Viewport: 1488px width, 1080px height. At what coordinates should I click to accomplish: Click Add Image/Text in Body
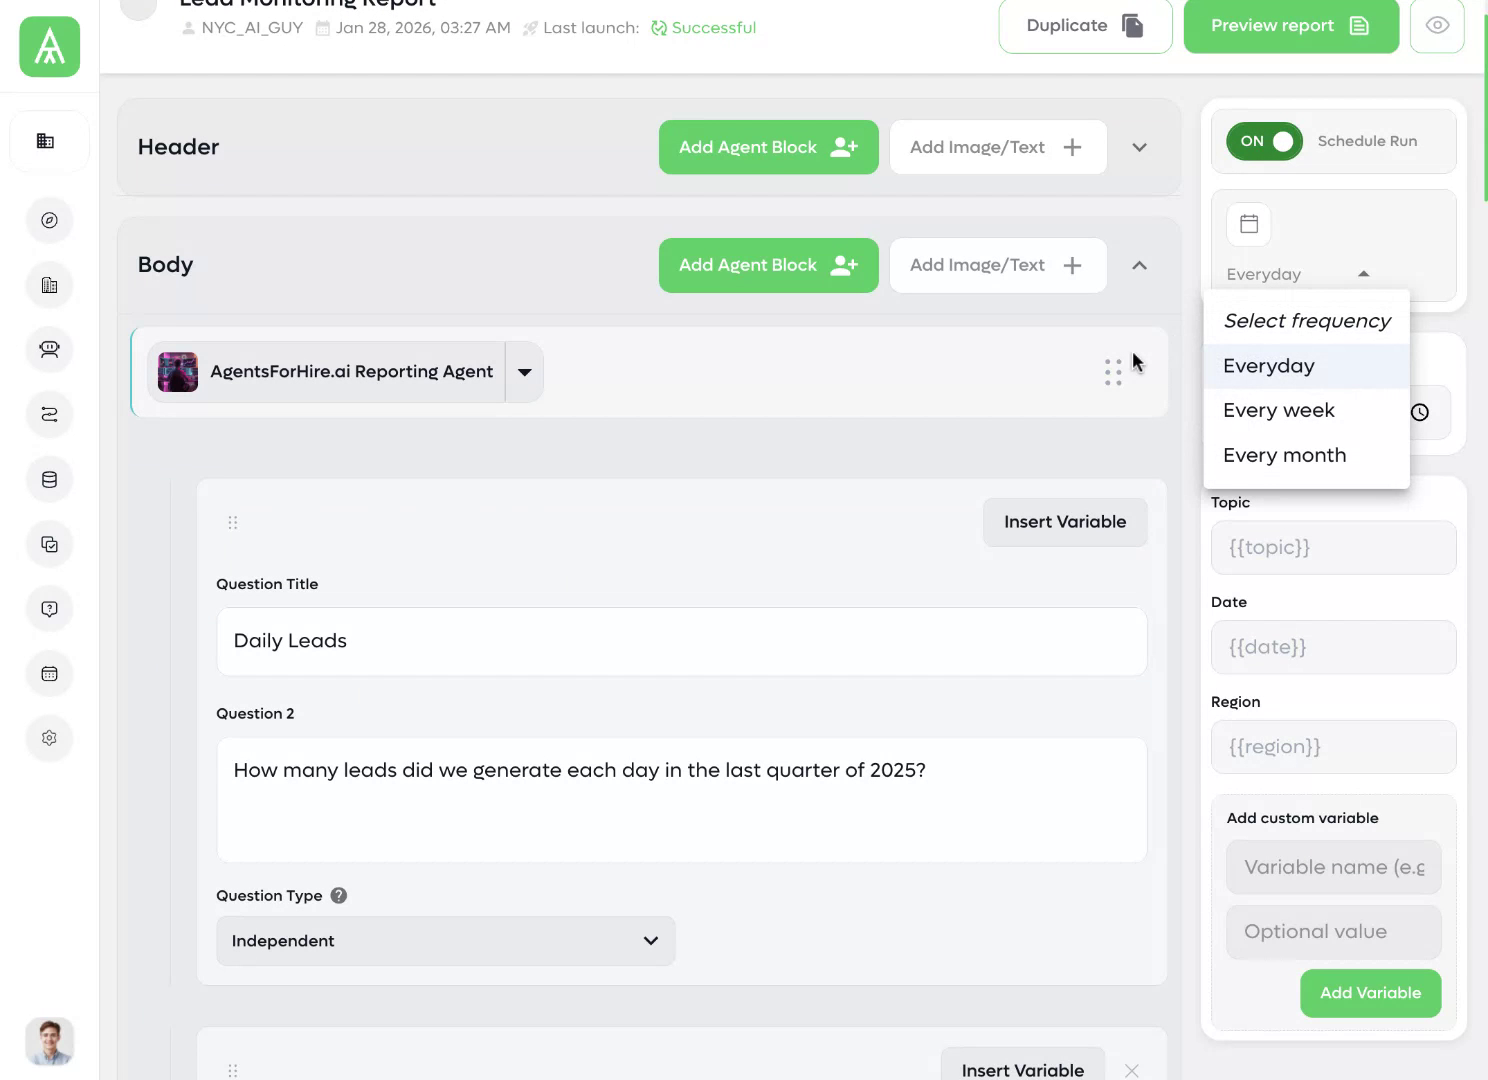click(998, 265)
